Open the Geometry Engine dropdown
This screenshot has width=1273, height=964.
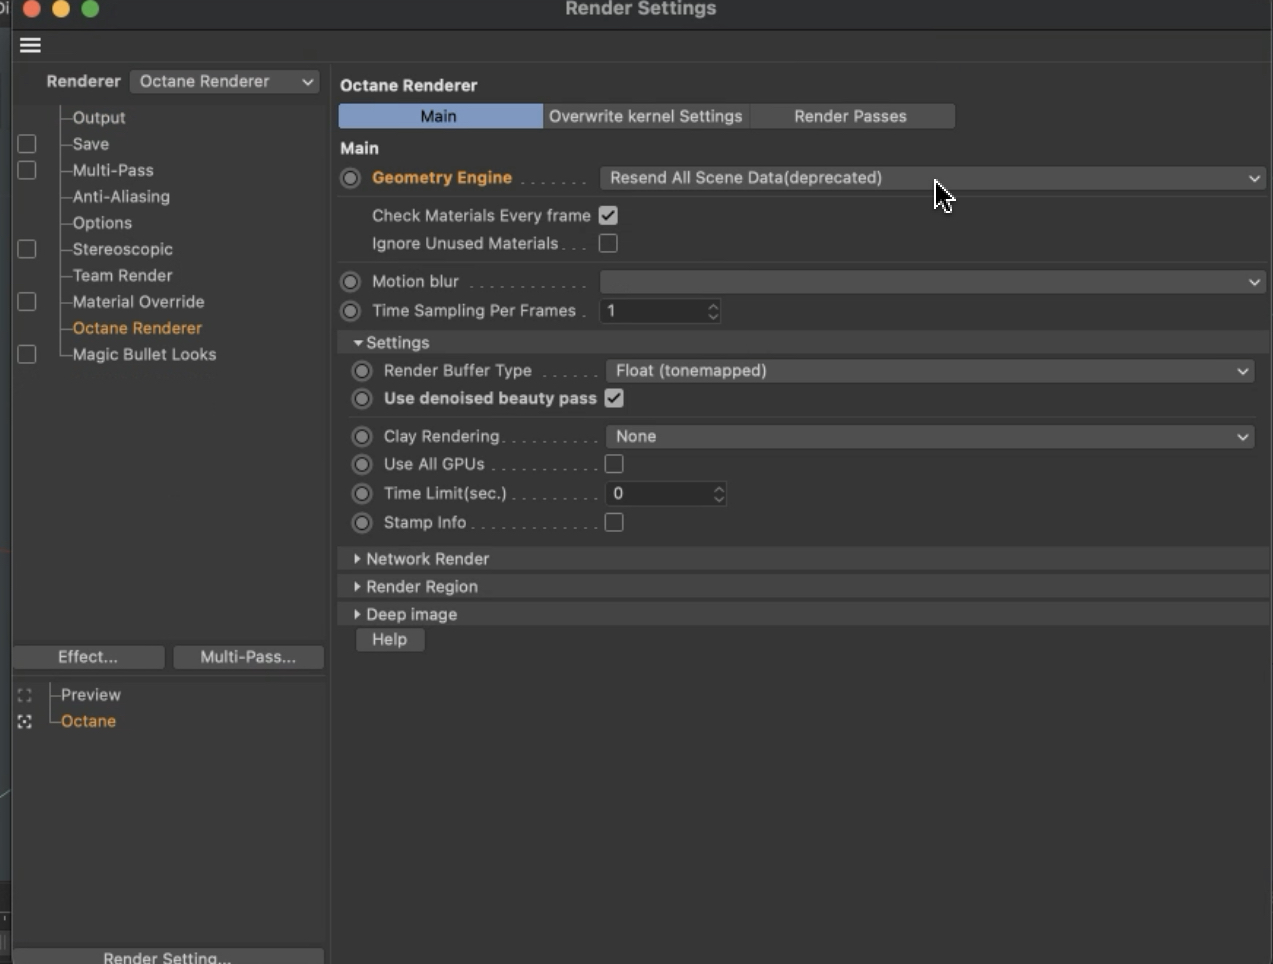click(932, 178)
